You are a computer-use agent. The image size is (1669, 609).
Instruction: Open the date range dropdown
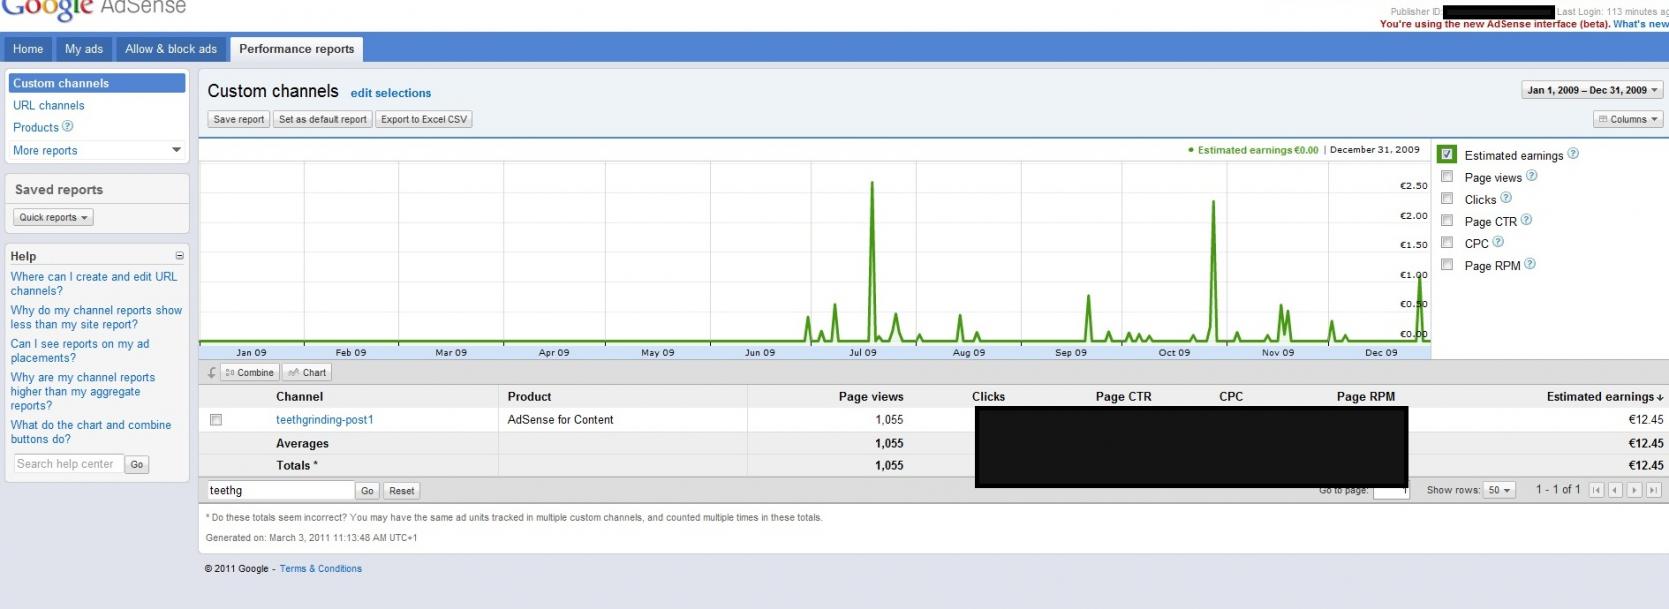(x=1592, y=90)
